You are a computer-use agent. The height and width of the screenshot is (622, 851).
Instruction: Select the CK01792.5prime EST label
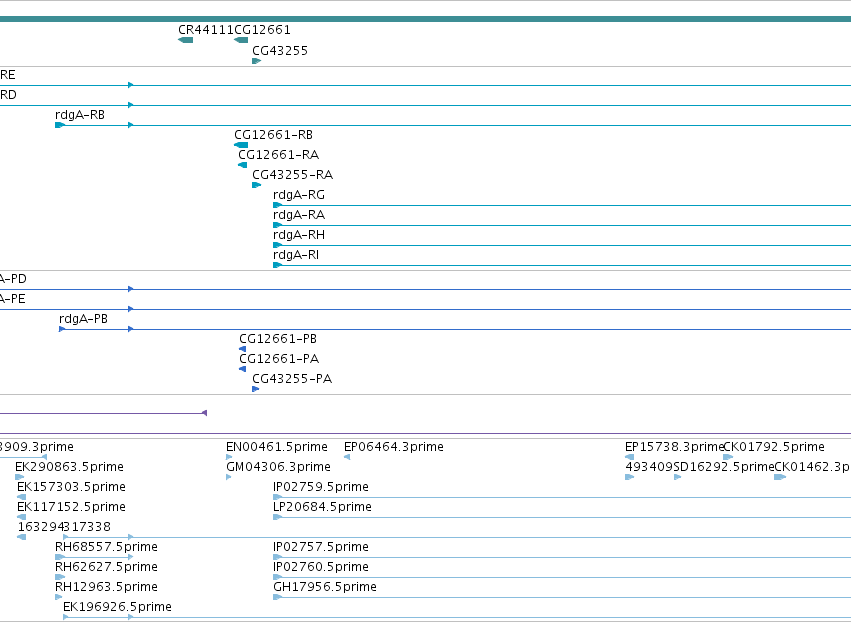[774, 447]
